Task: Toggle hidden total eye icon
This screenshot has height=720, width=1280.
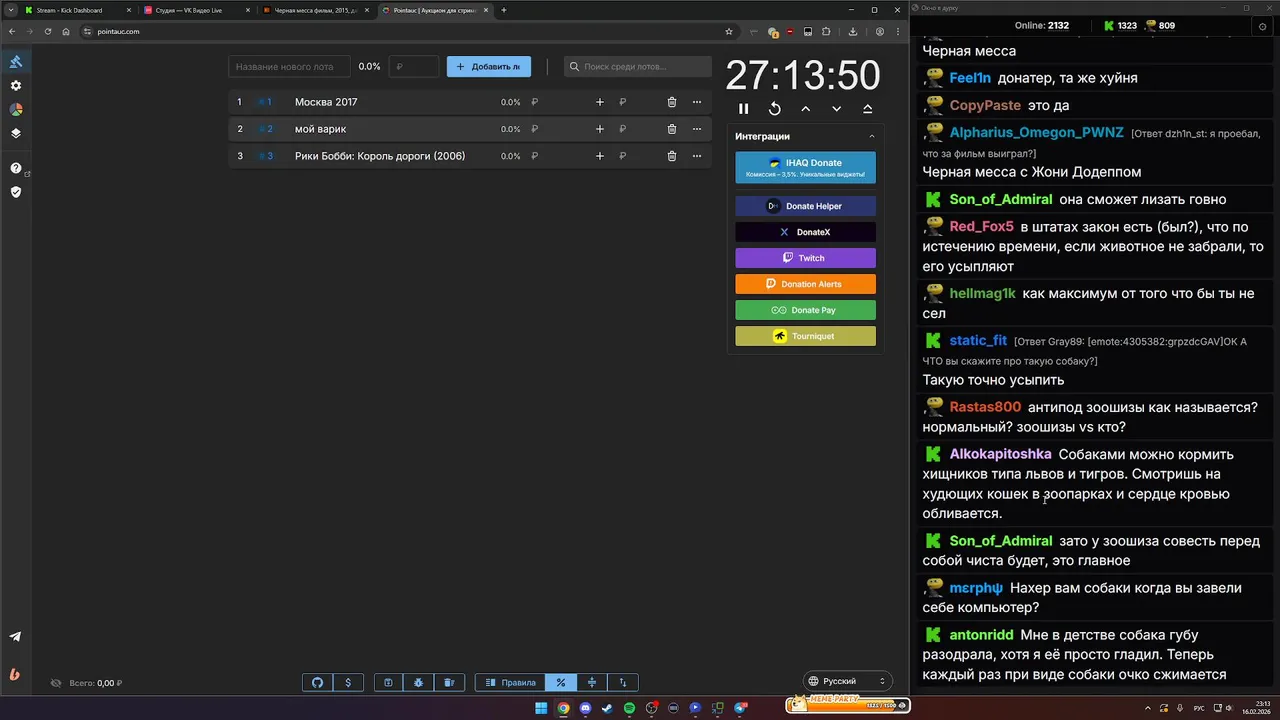Action: [x=56, y=683]
